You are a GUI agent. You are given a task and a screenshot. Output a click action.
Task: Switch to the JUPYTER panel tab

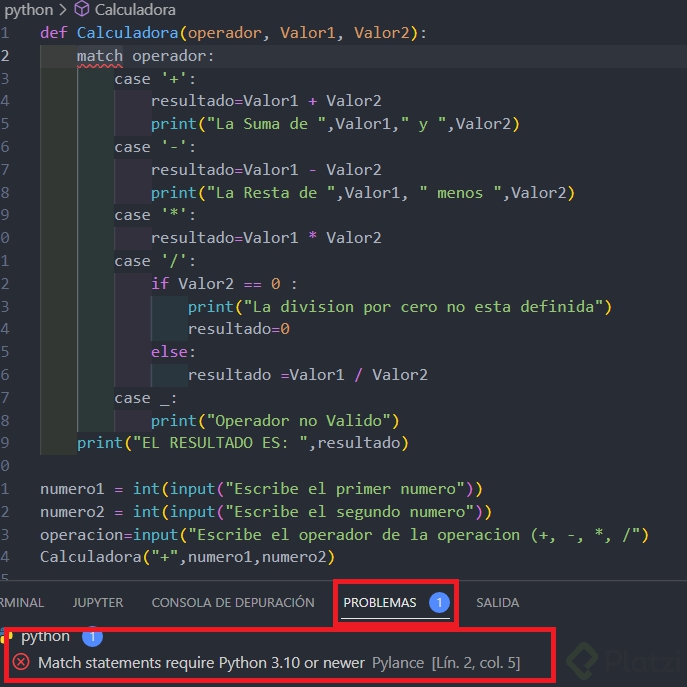98,602
